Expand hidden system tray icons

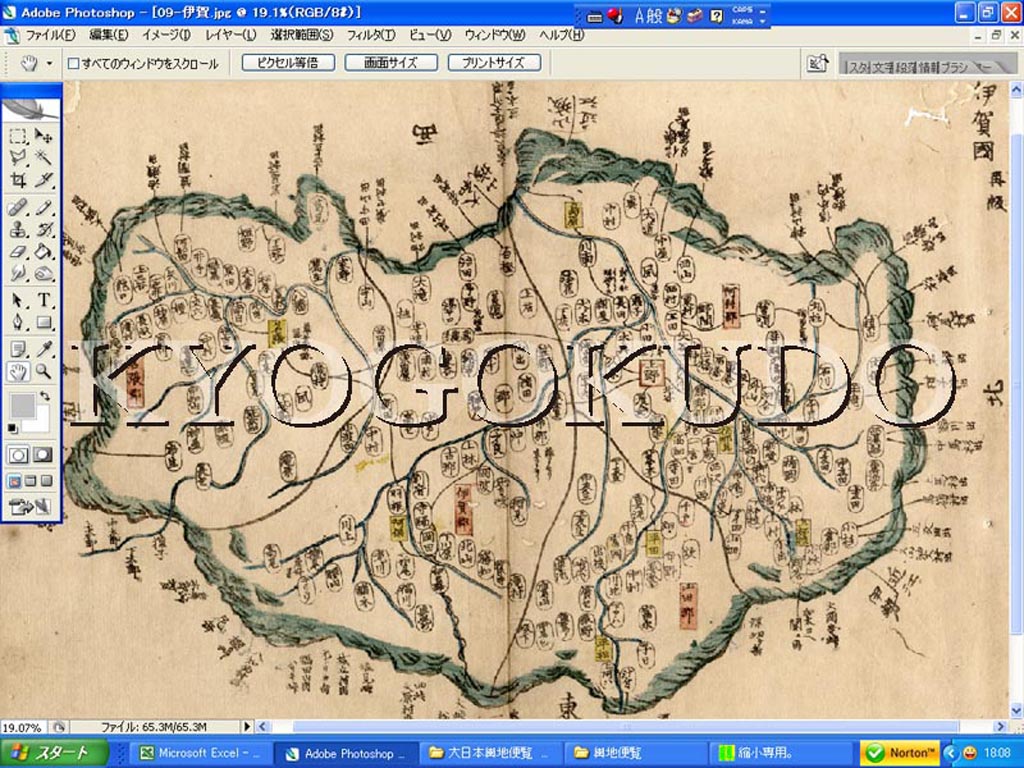(x=950, y=753)
